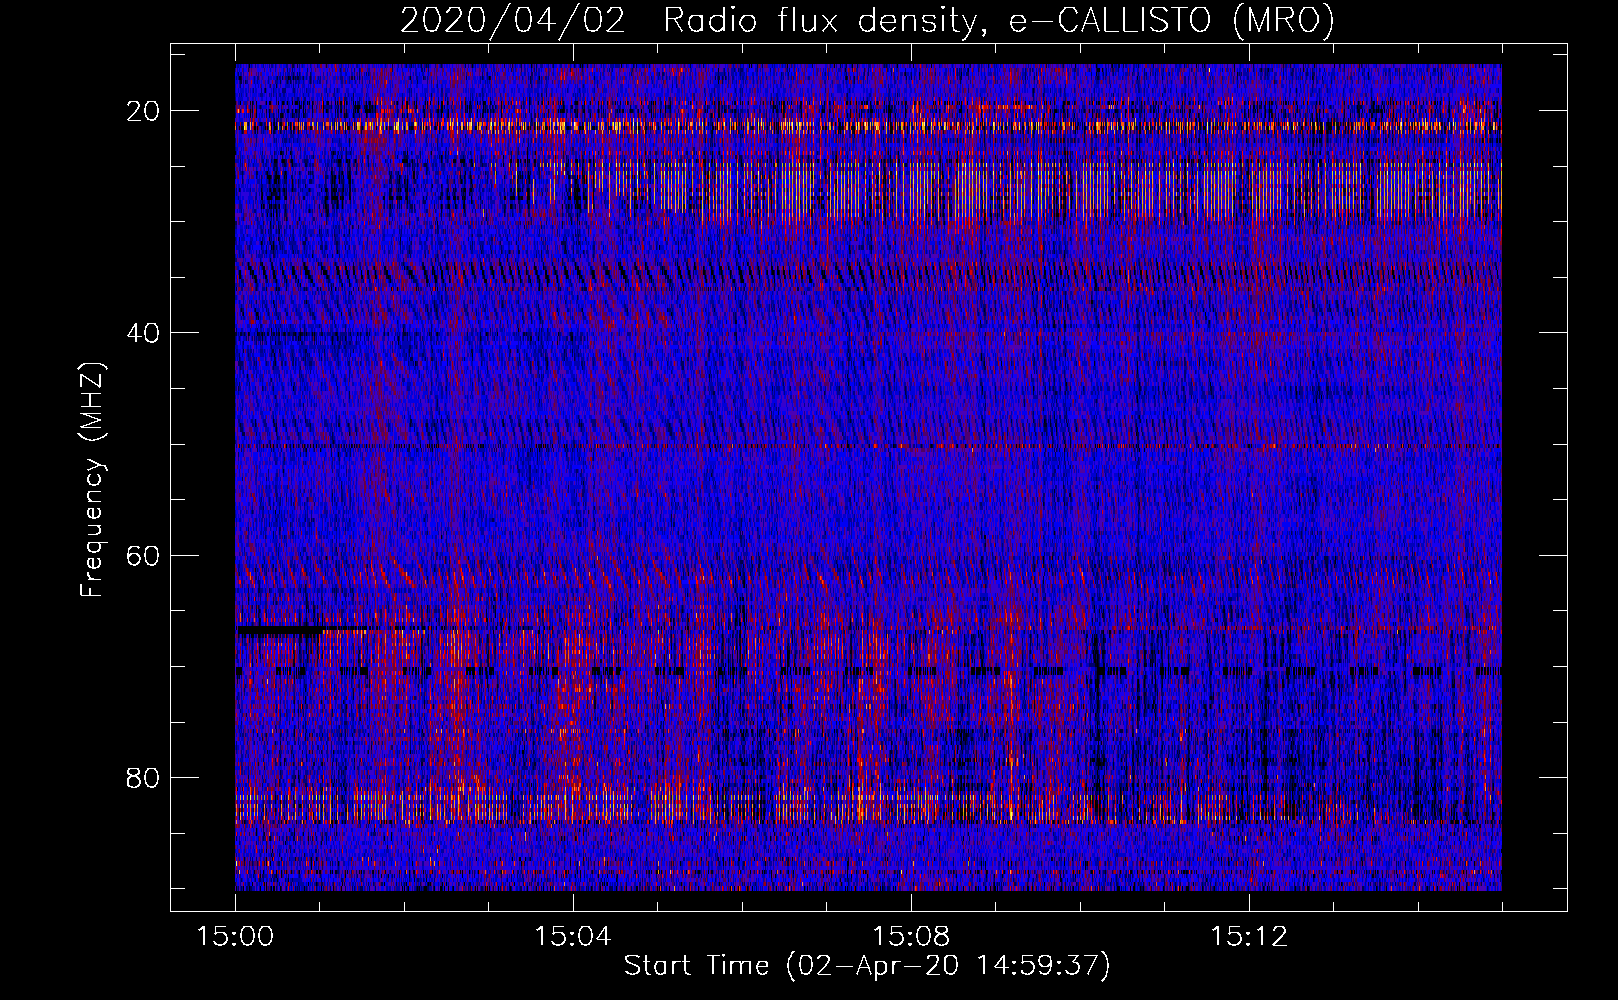1618x1000 pixels.
Task: Click the 80 frequency tick label
Action: point(144,777)
